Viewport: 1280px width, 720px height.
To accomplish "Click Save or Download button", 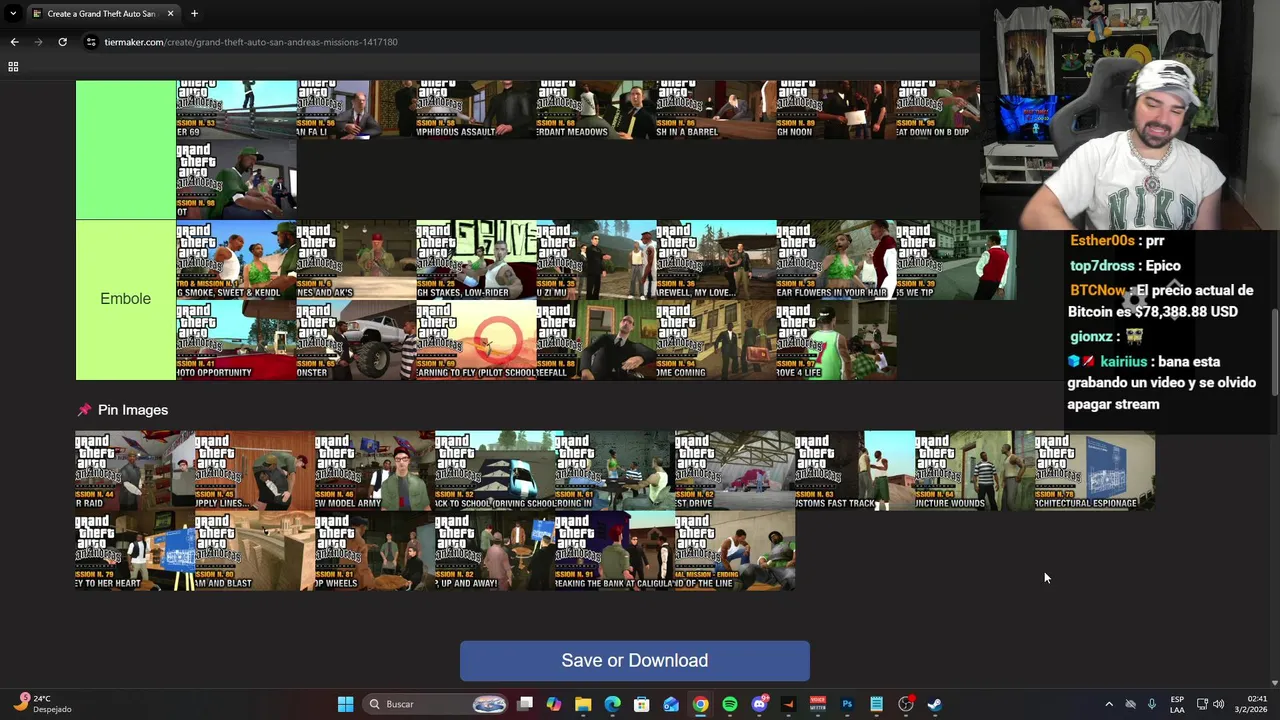I will (x=634, y=660).
